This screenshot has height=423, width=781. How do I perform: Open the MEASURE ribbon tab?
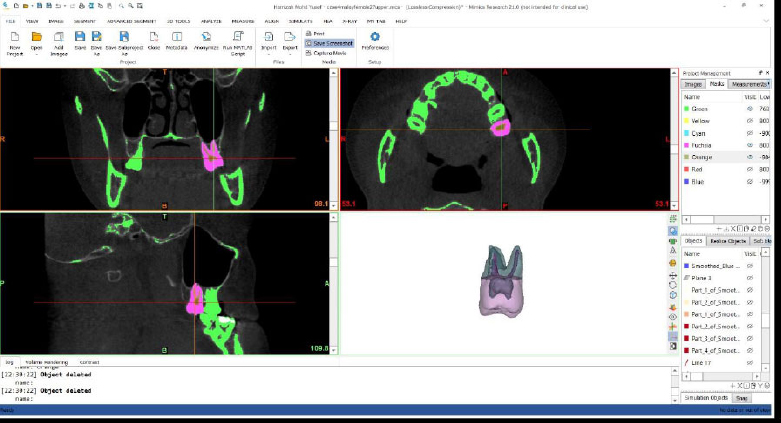point(243,21)
